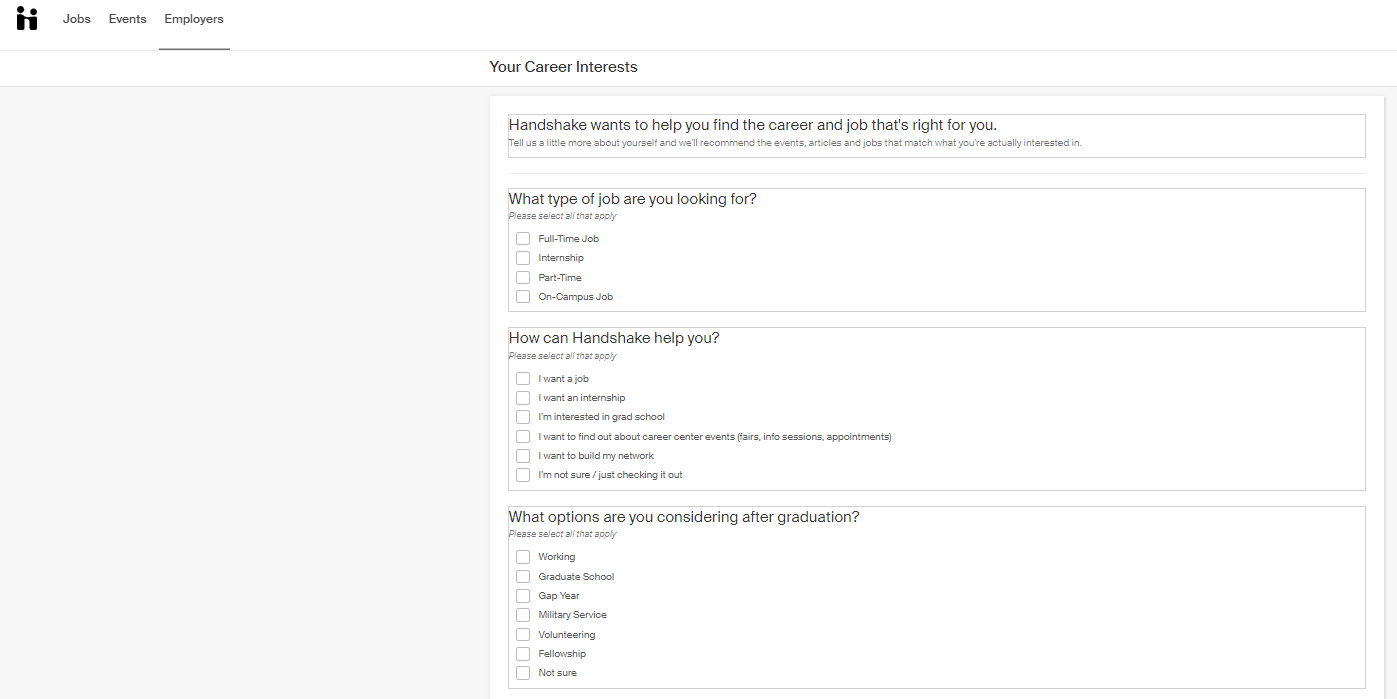Check the Fellowship box
Screen dimensions: 1397x699
(523, 653)
